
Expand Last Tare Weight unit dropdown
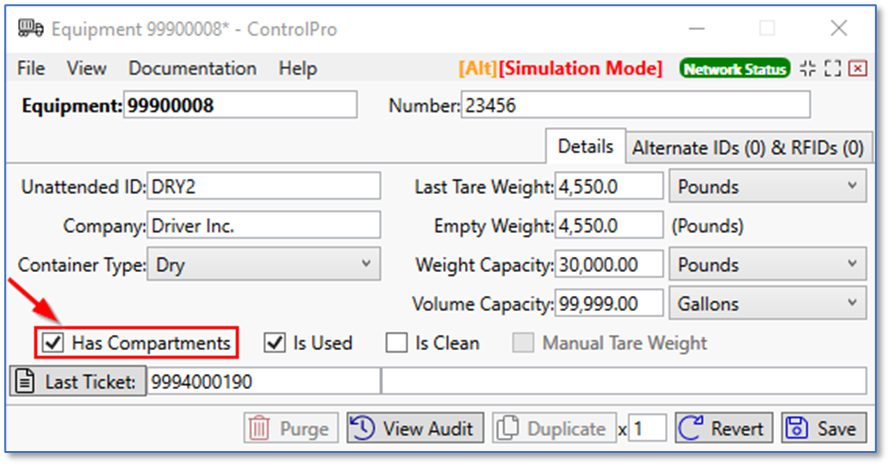tap(768, 187)
